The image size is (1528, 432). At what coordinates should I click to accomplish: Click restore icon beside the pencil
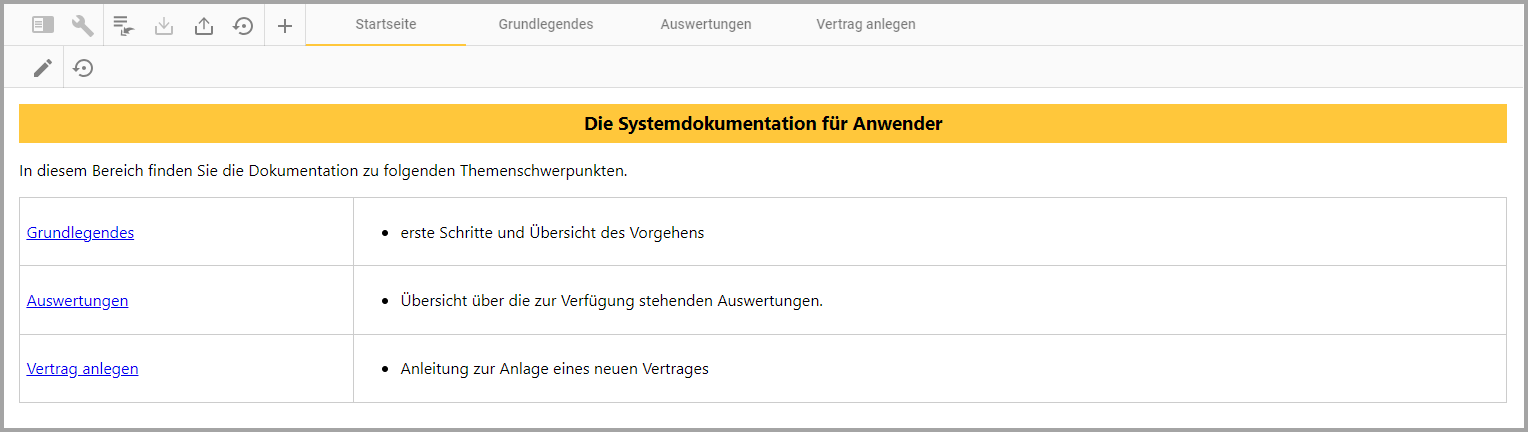tap(84, 68)
